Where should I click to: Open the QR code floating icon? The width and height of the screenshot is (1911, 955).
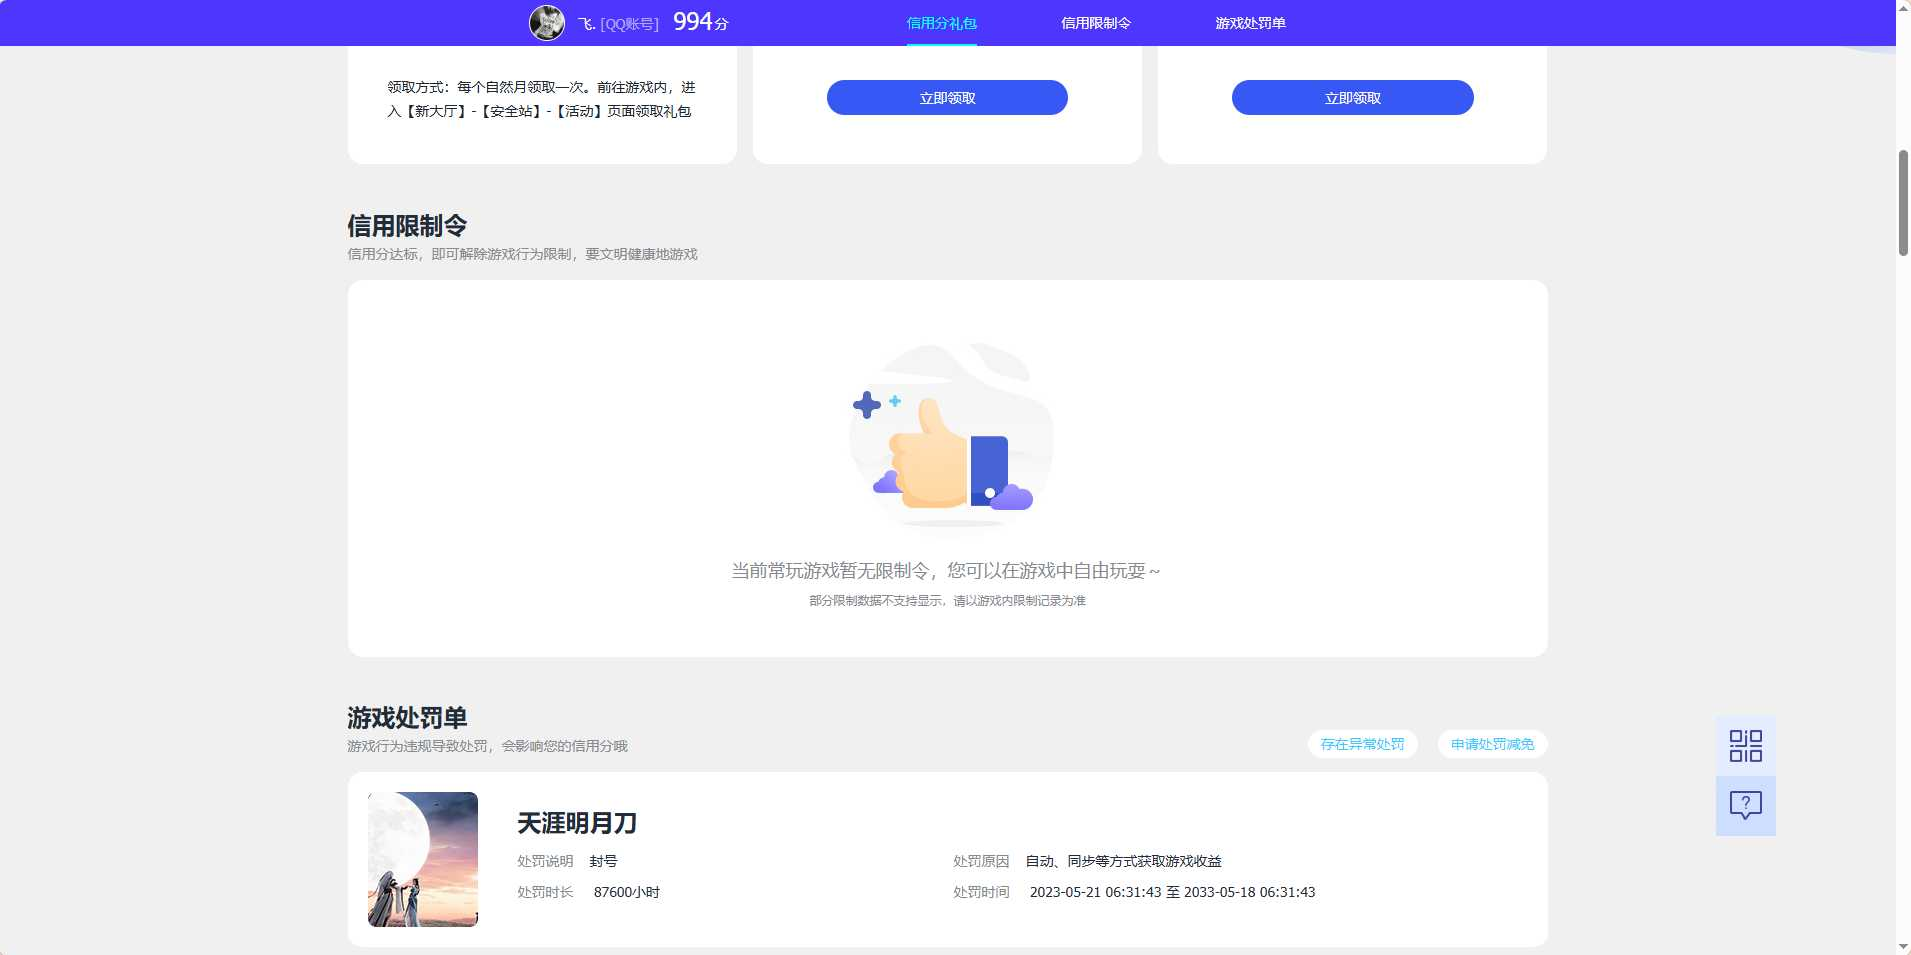click(x=1745, y=746)
